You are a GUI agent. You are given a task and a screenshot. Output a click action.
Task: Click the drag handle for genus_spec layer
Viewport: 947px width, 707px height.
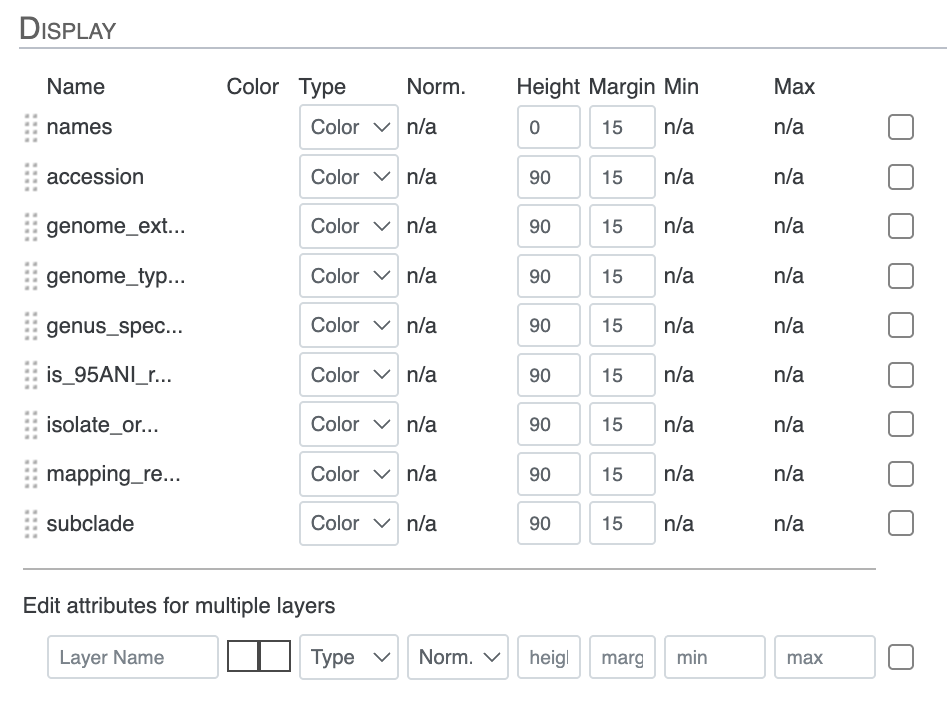(31, 326)
